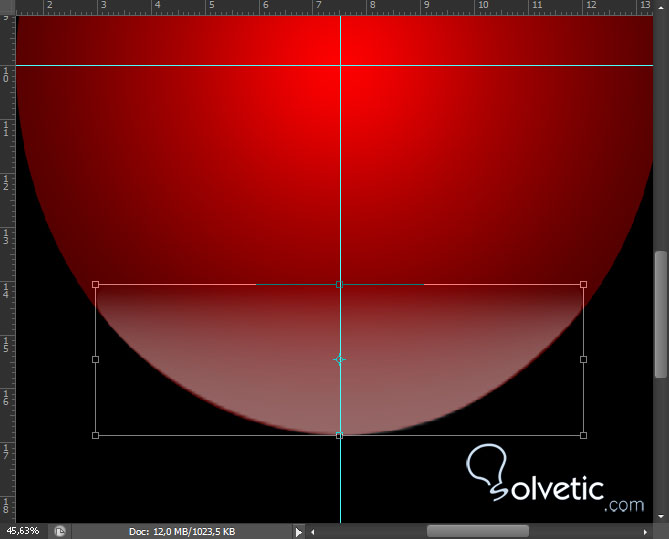Click the transform box top-right corner handle

tap(583, 284)
